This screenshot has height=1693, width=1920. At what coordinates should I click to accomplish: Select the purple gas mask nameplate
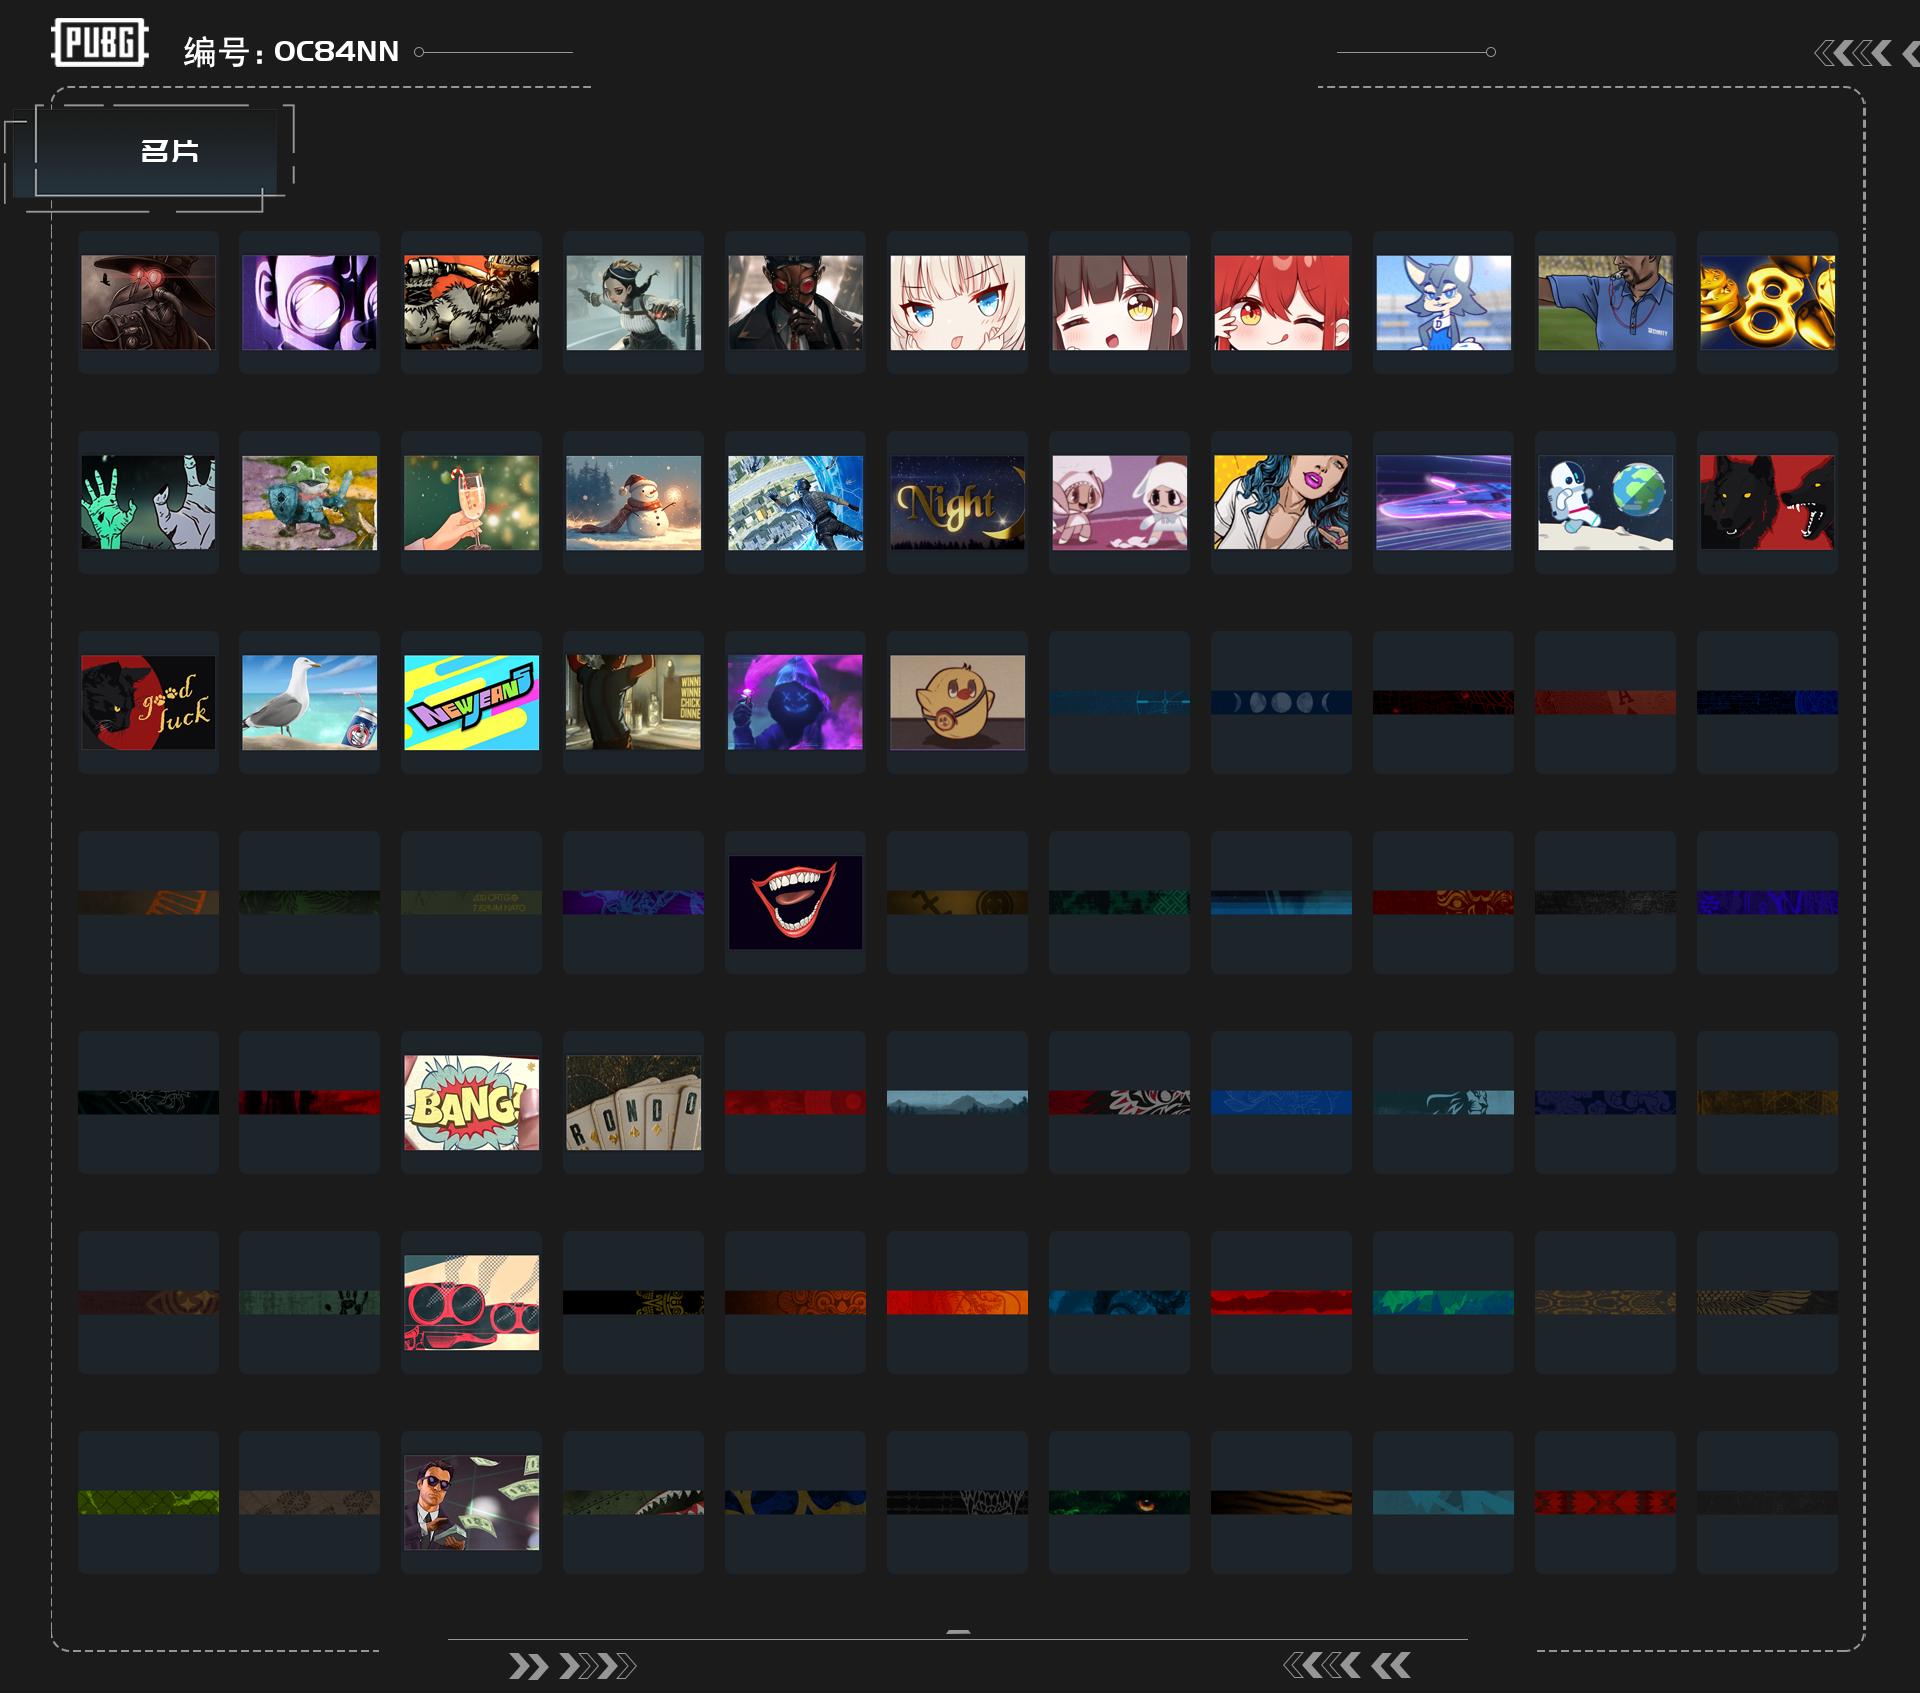click(310, 302)
